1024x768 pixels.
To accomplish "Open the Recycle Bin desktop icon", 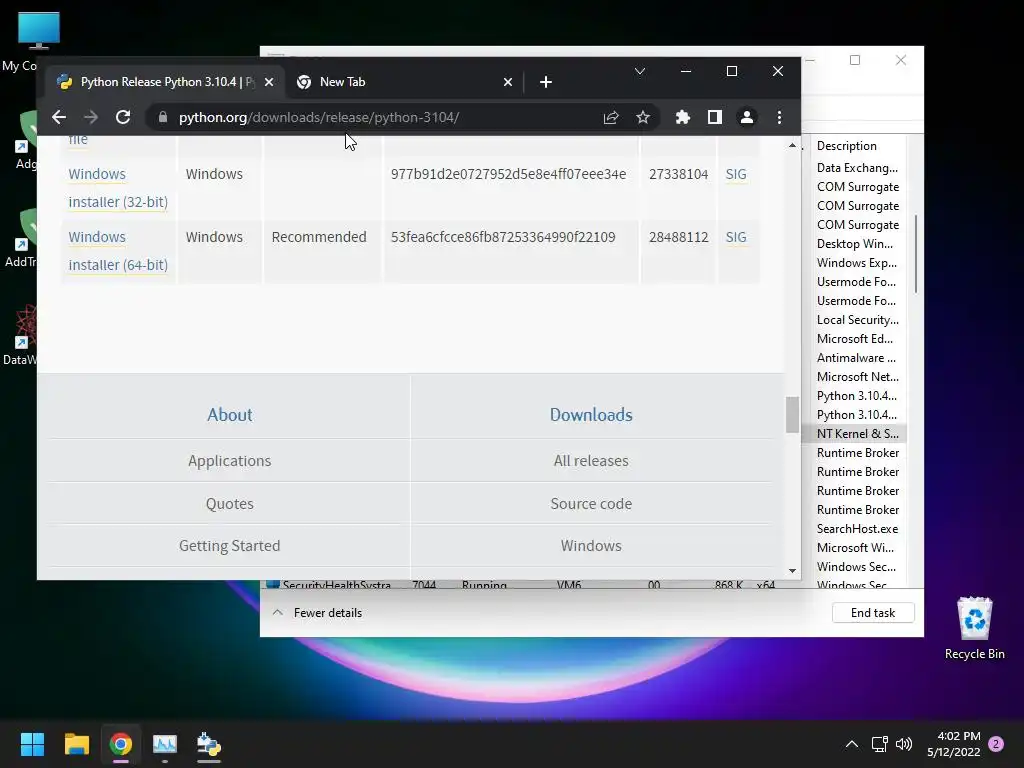I will tap(974, 628).
